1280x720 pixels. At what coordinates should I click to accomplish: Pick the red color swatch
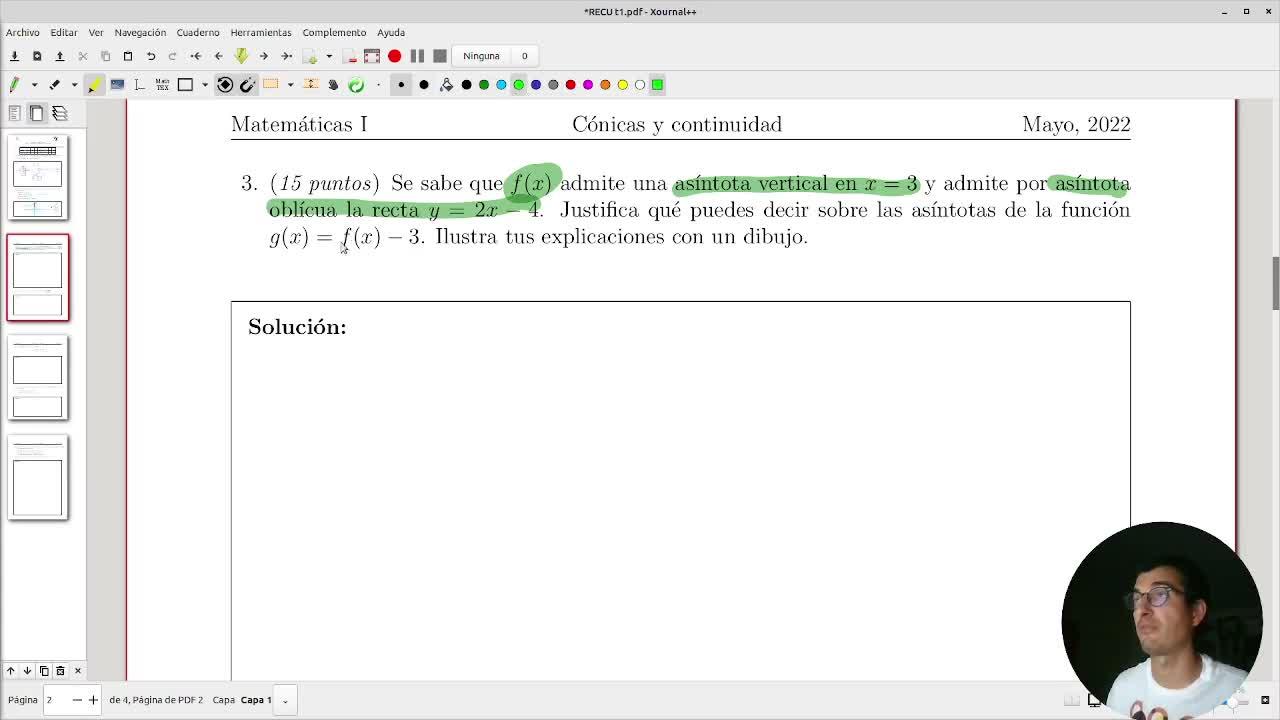[x=570, y=85]
